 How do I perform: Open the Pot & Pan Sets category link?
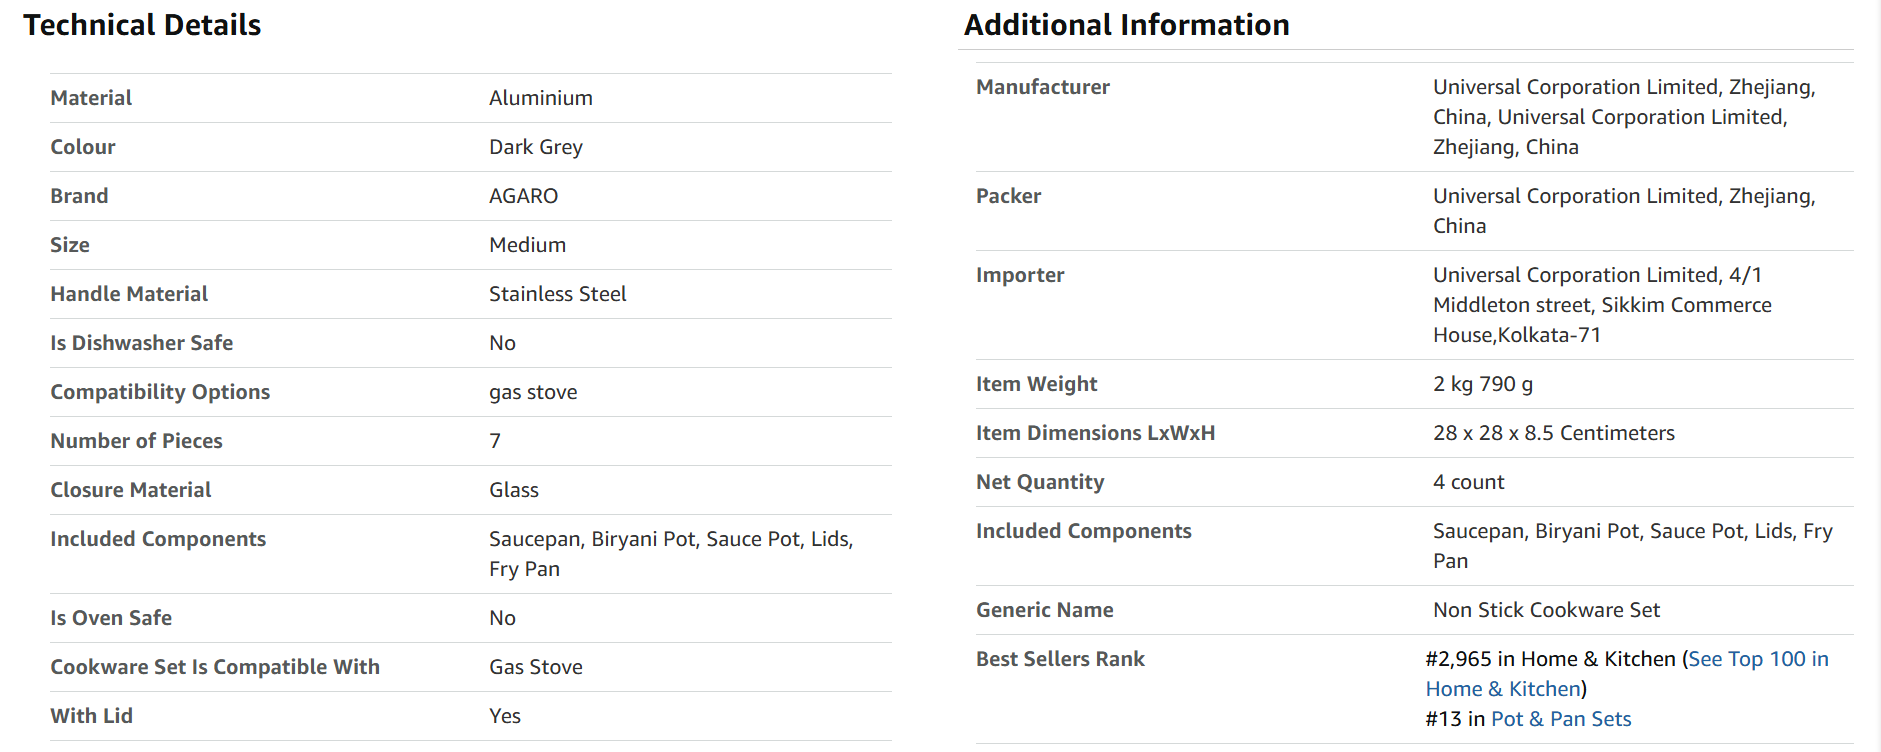point(1561,719)
